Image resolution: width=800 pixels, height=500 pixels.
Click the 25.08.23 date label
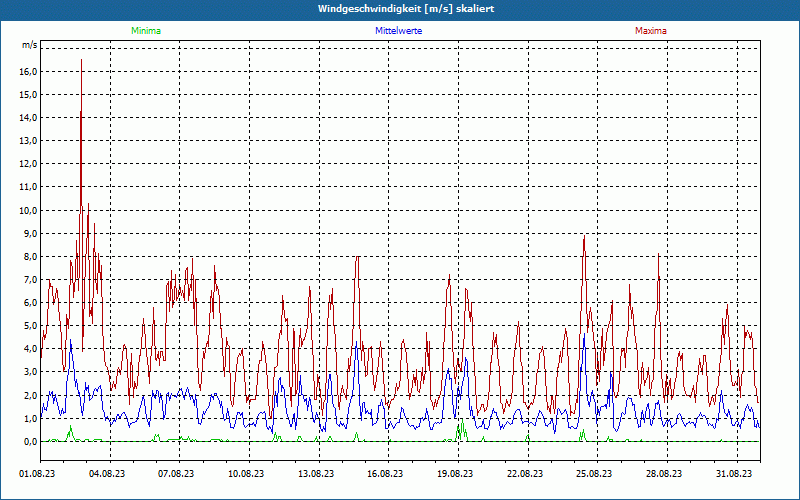pos(594,474)
